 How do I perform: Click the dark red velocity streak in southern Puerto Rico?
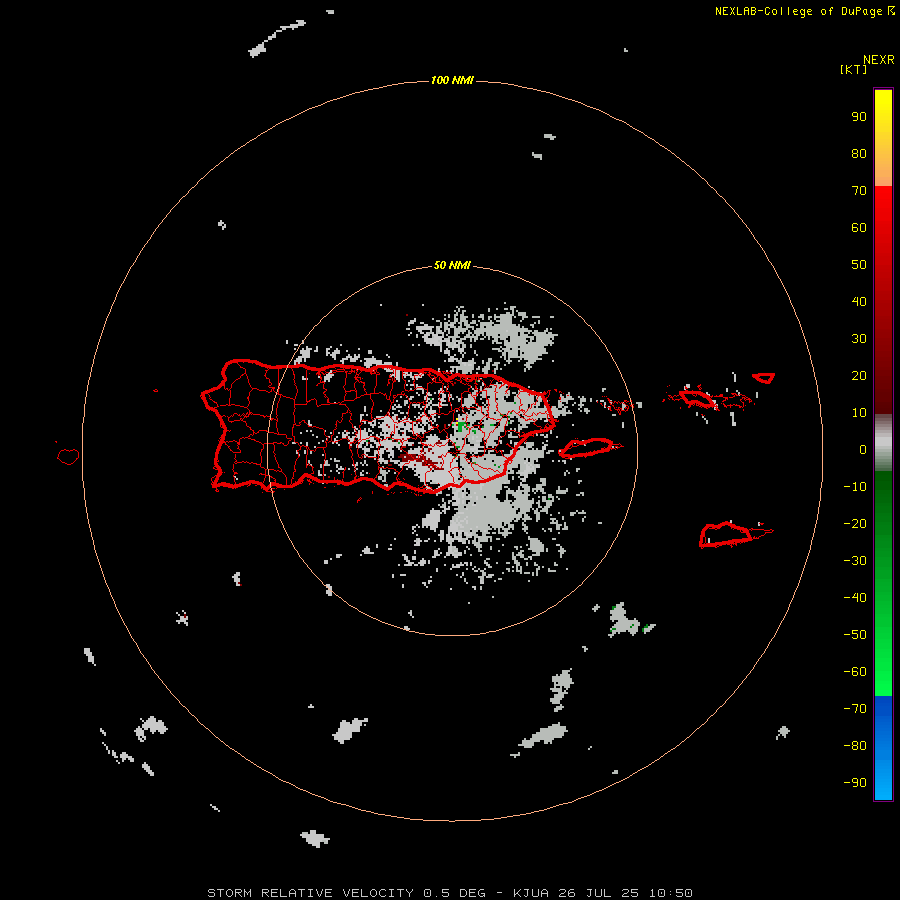pos(419,459)
